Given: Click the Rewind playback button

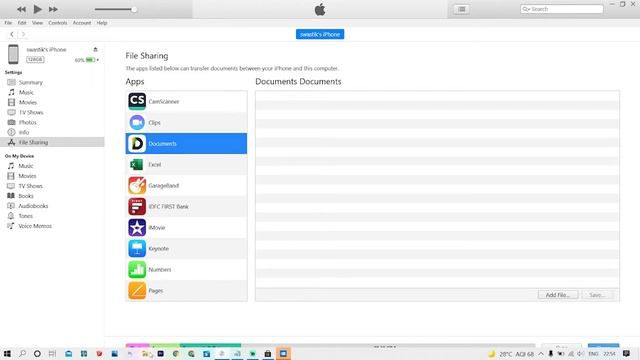Looking at the screenshot, I should click(x=21, y=9).
